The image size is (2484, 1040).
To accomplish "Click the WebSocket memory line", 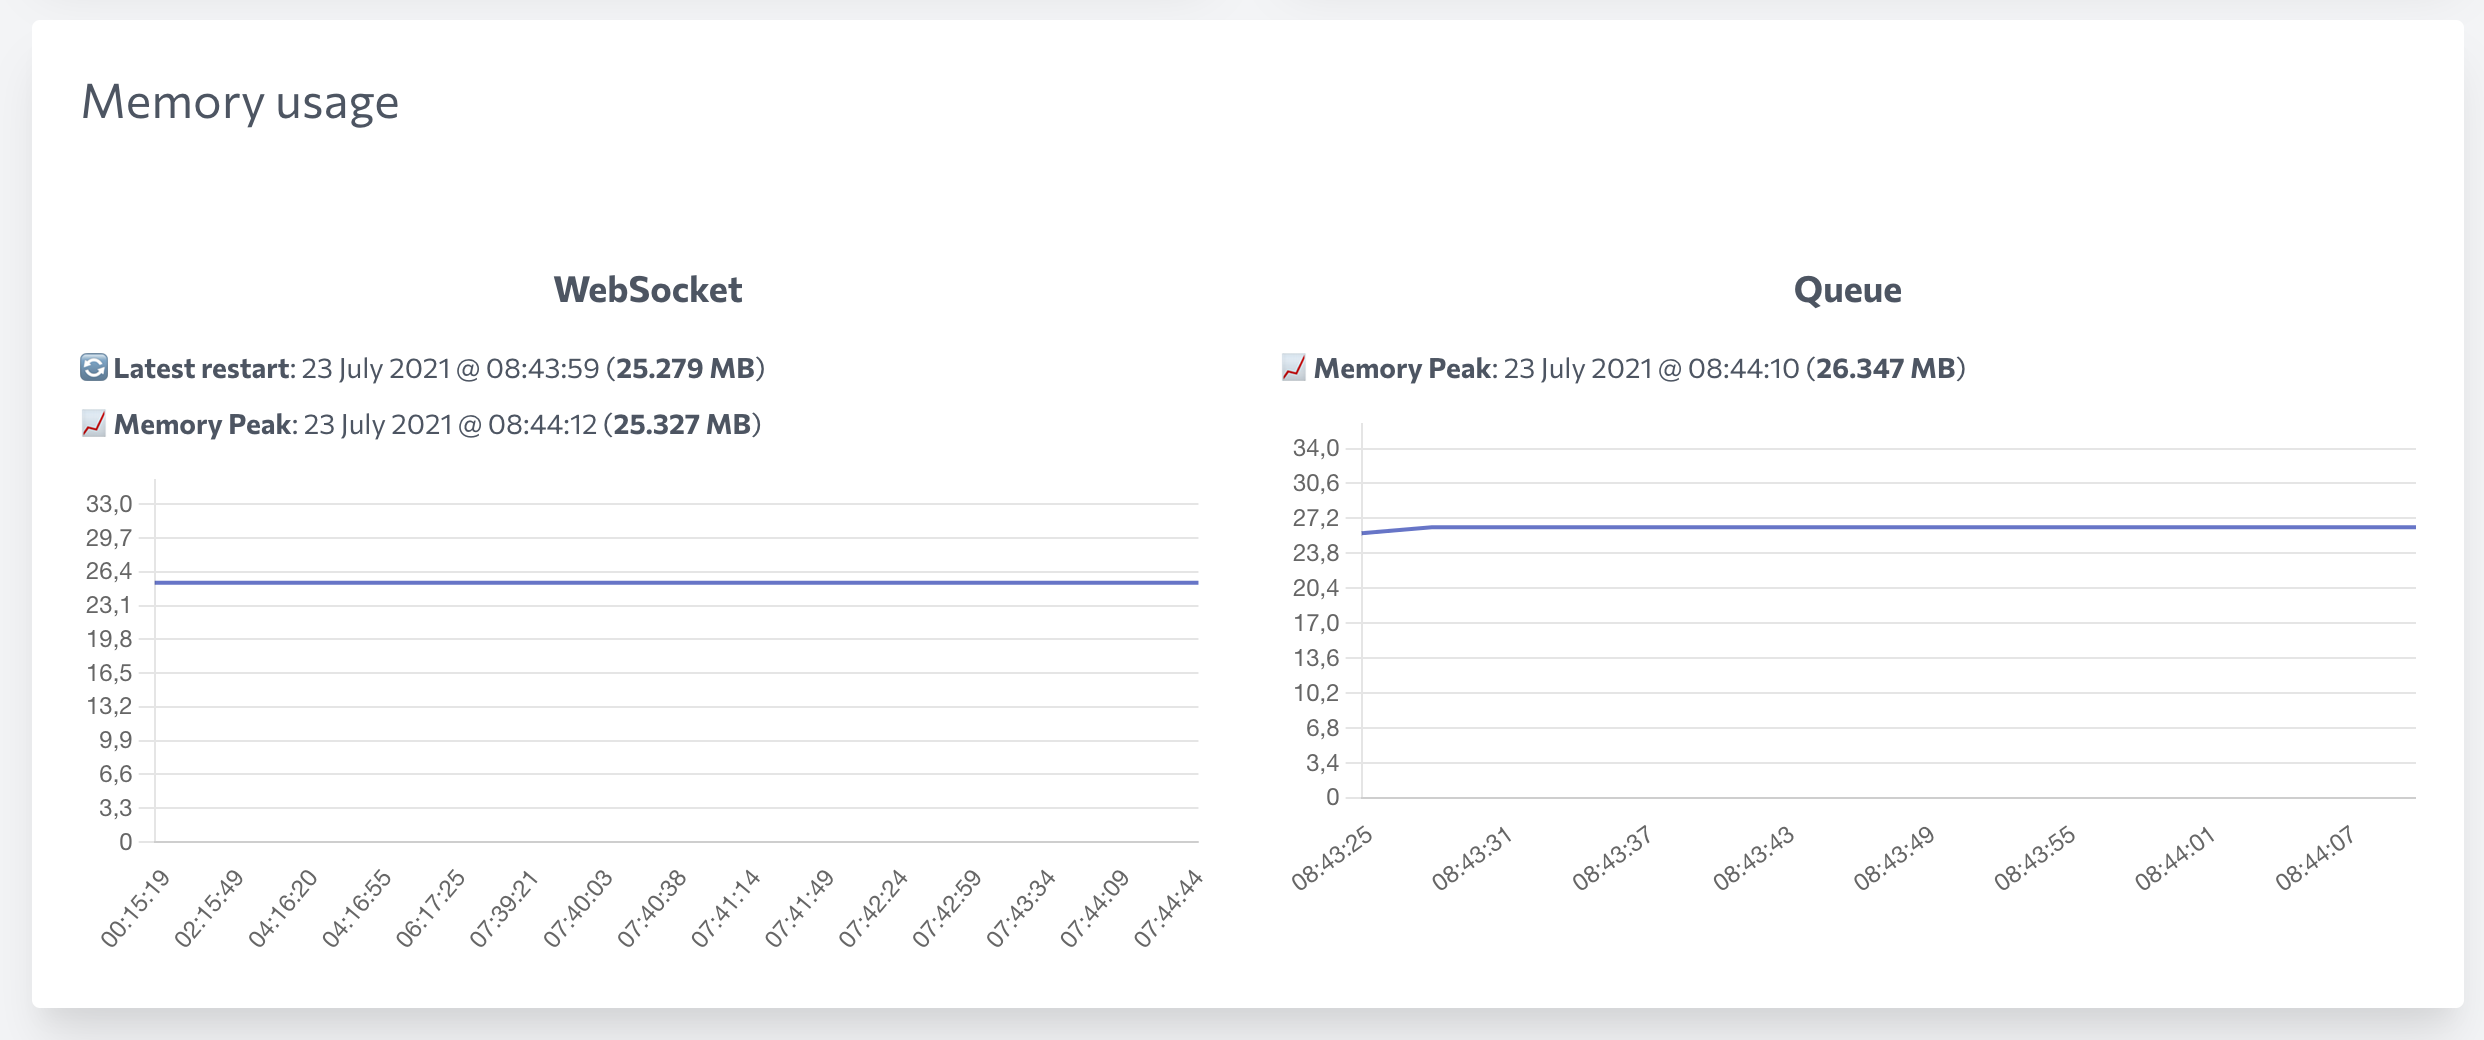I will [676, 582].
